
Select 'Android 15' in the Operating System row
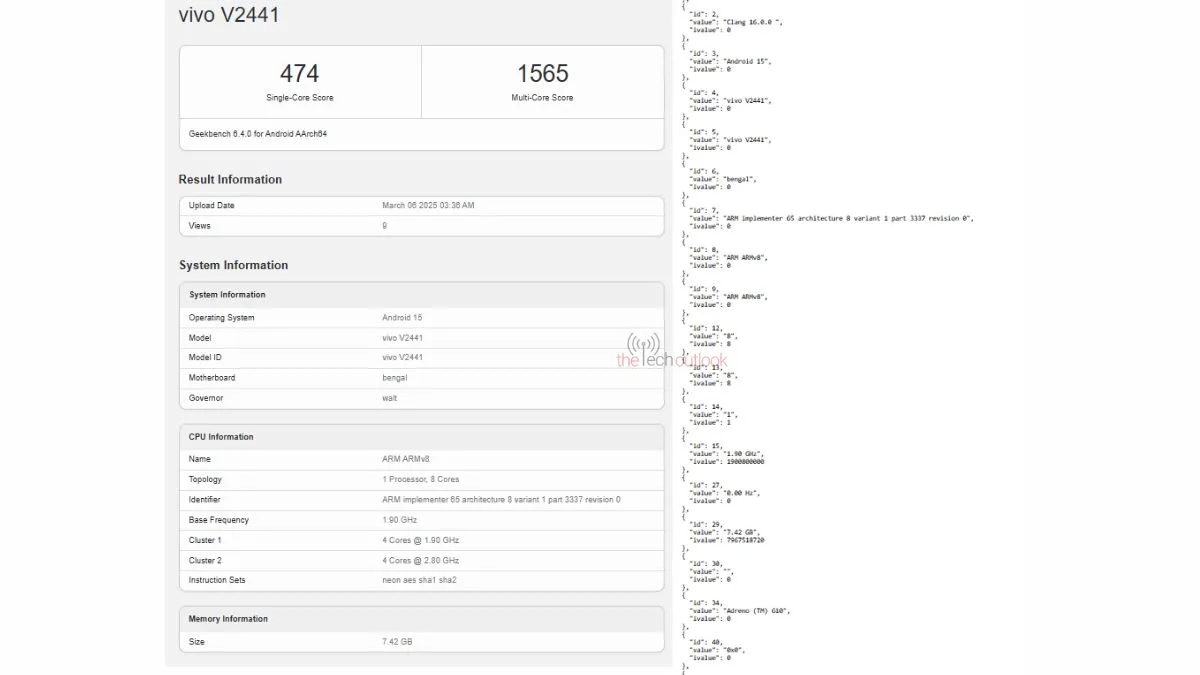pyautogui.click(x=402, y=318)
